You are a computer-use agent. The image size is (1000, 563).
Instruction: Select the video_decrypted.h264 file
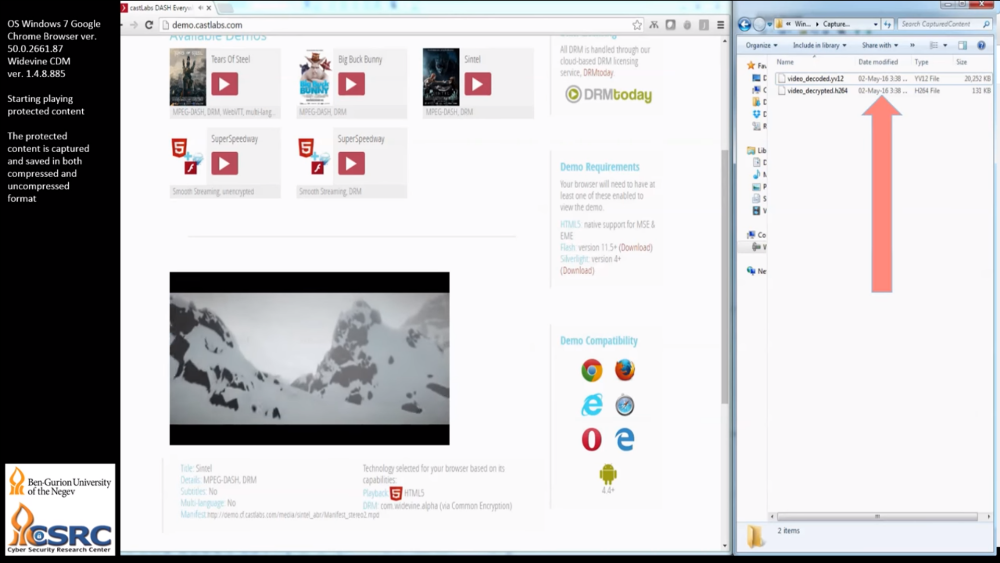817,91
